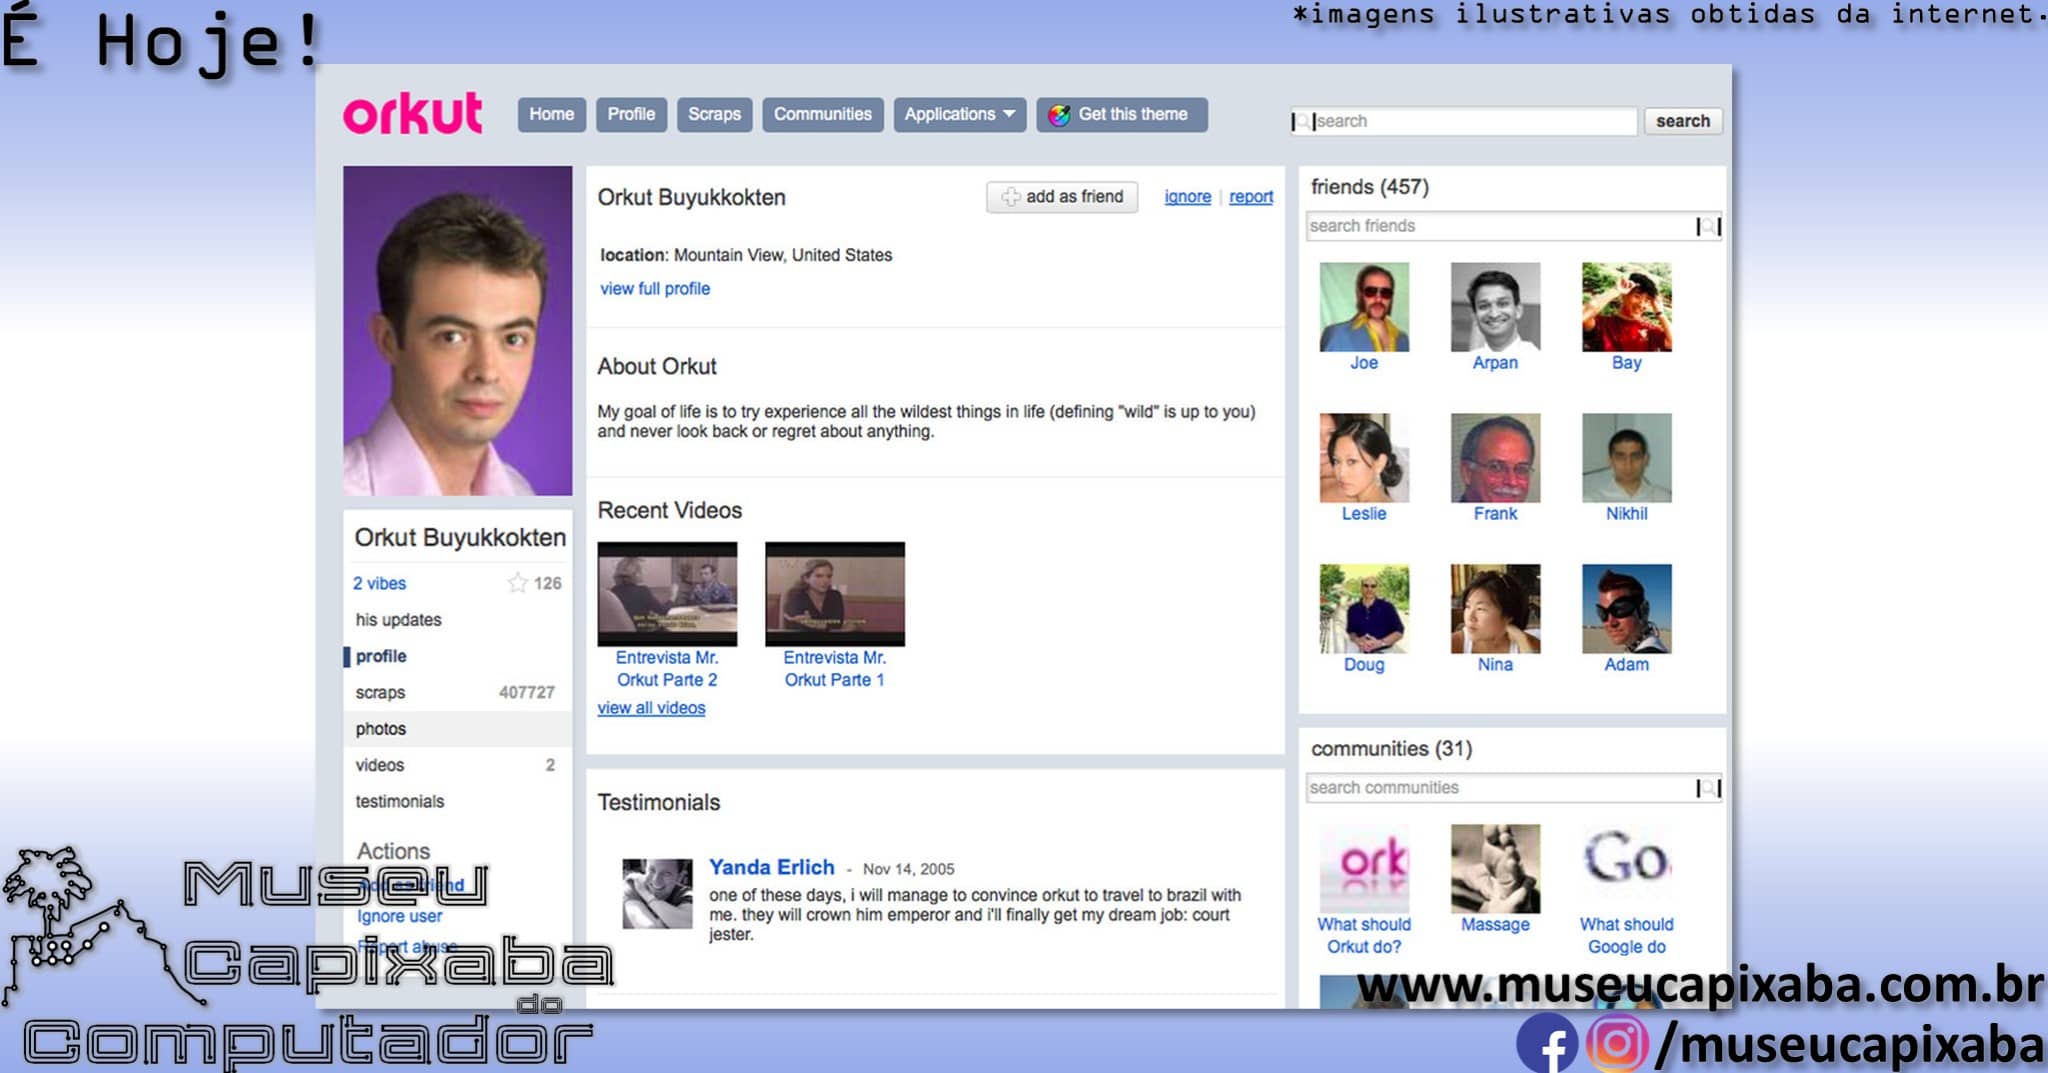Open friend Frank's avatar
2048x1073 pixels.
(x=1495, y=458)
